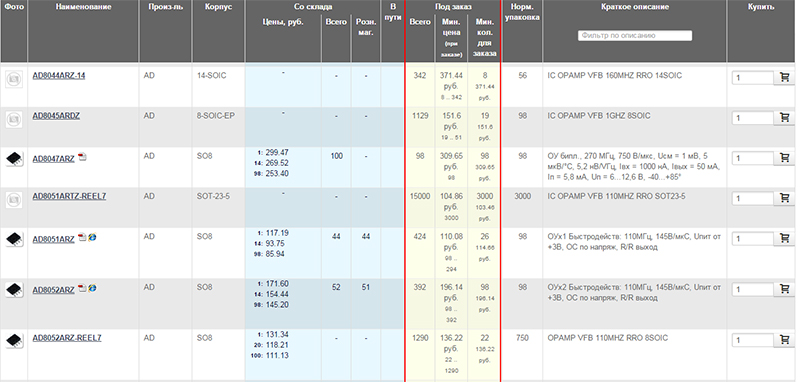Open PDF datasheet icon next to AD8052ARZ
The height and width of the screenshot is (382, 800).
point(82,289)
